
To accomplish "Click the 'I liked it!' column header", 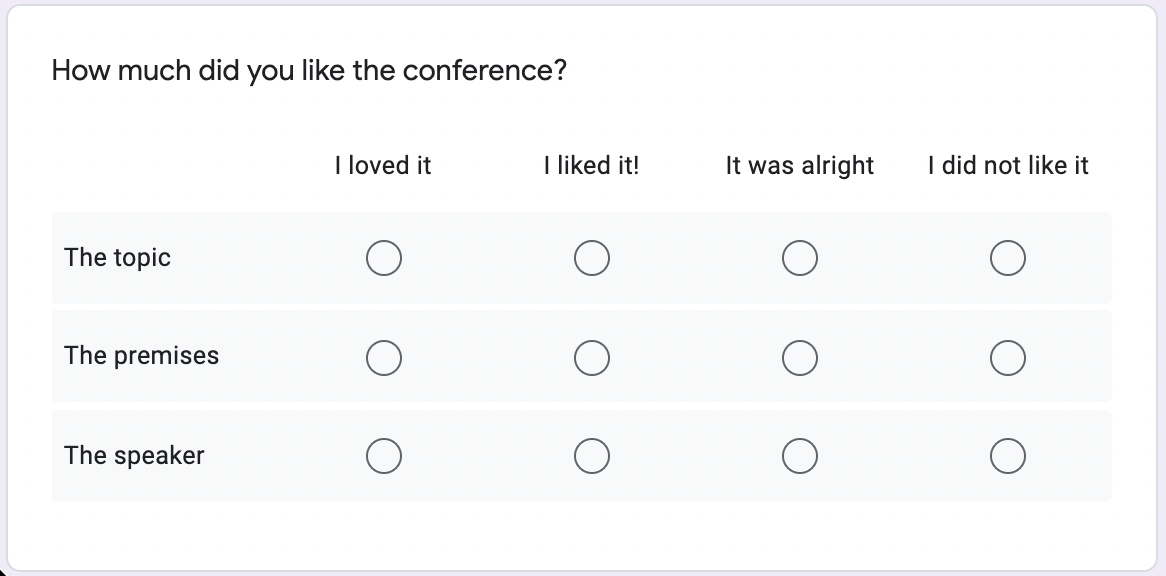I will pos(592,165).
